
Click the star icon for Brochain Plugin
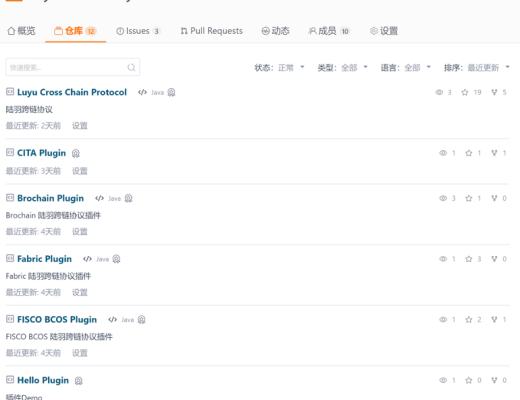coord(469,198)
